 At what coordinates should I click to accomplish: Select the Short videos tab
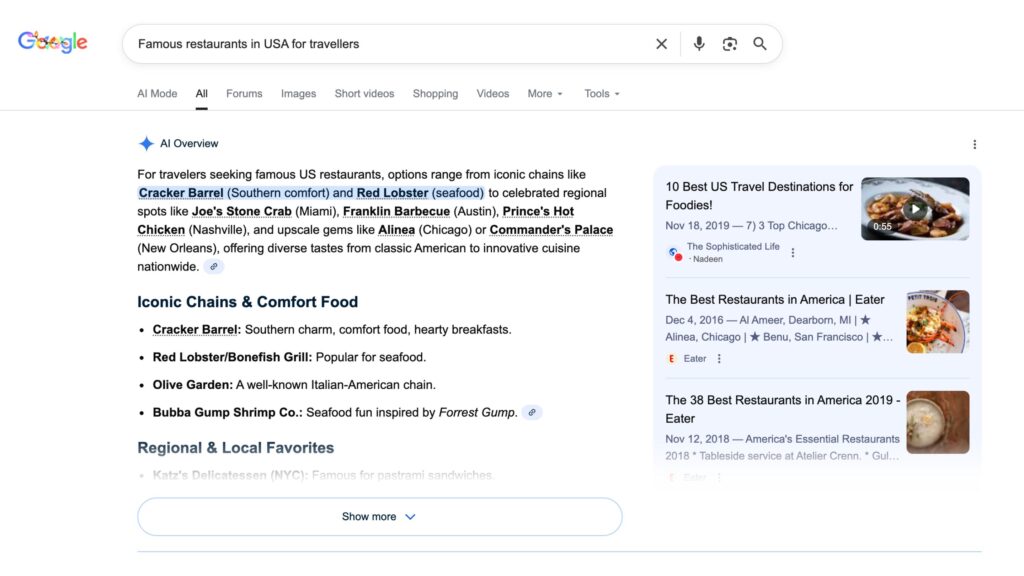pyautogui.click(x=364, y=94)
